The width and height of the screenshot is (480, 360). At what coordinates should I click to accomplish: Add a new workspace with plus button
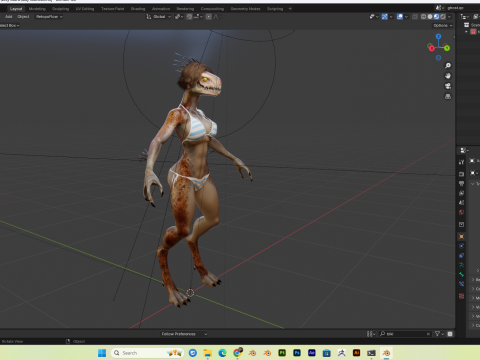point(290,9)
